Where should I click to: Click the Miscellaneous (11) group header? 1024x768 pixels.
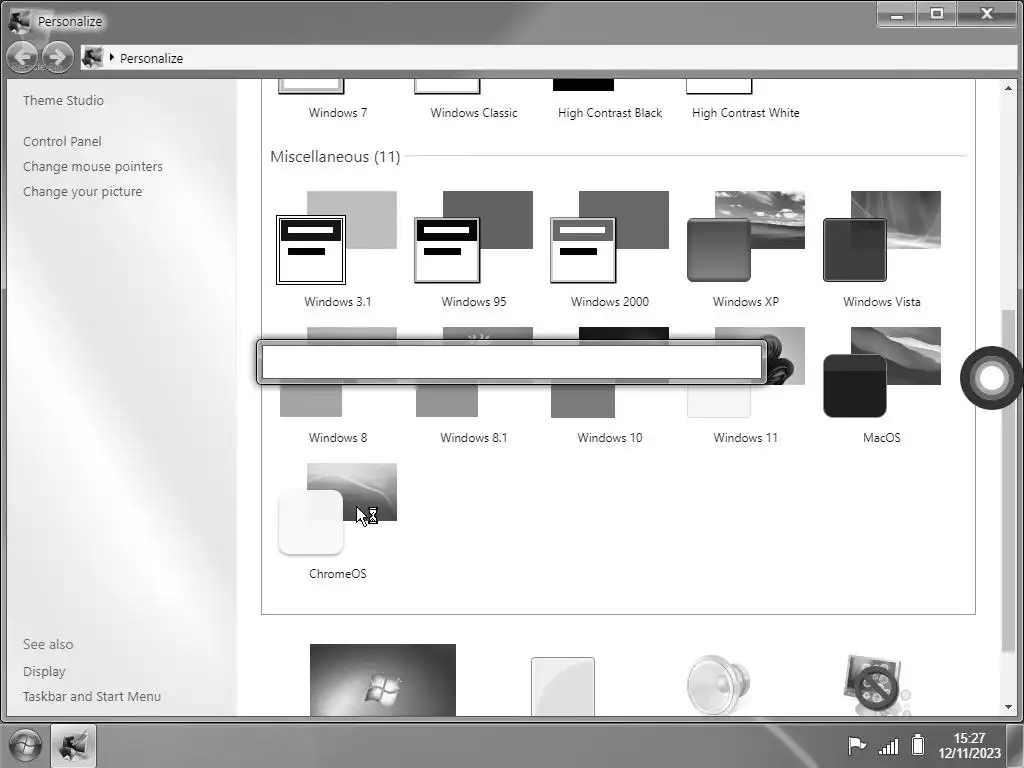tap(335, 157)
